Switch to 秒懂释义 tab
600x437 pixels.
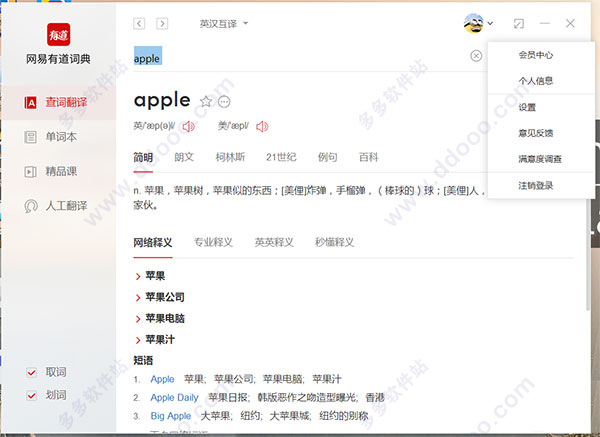[334, 242]
